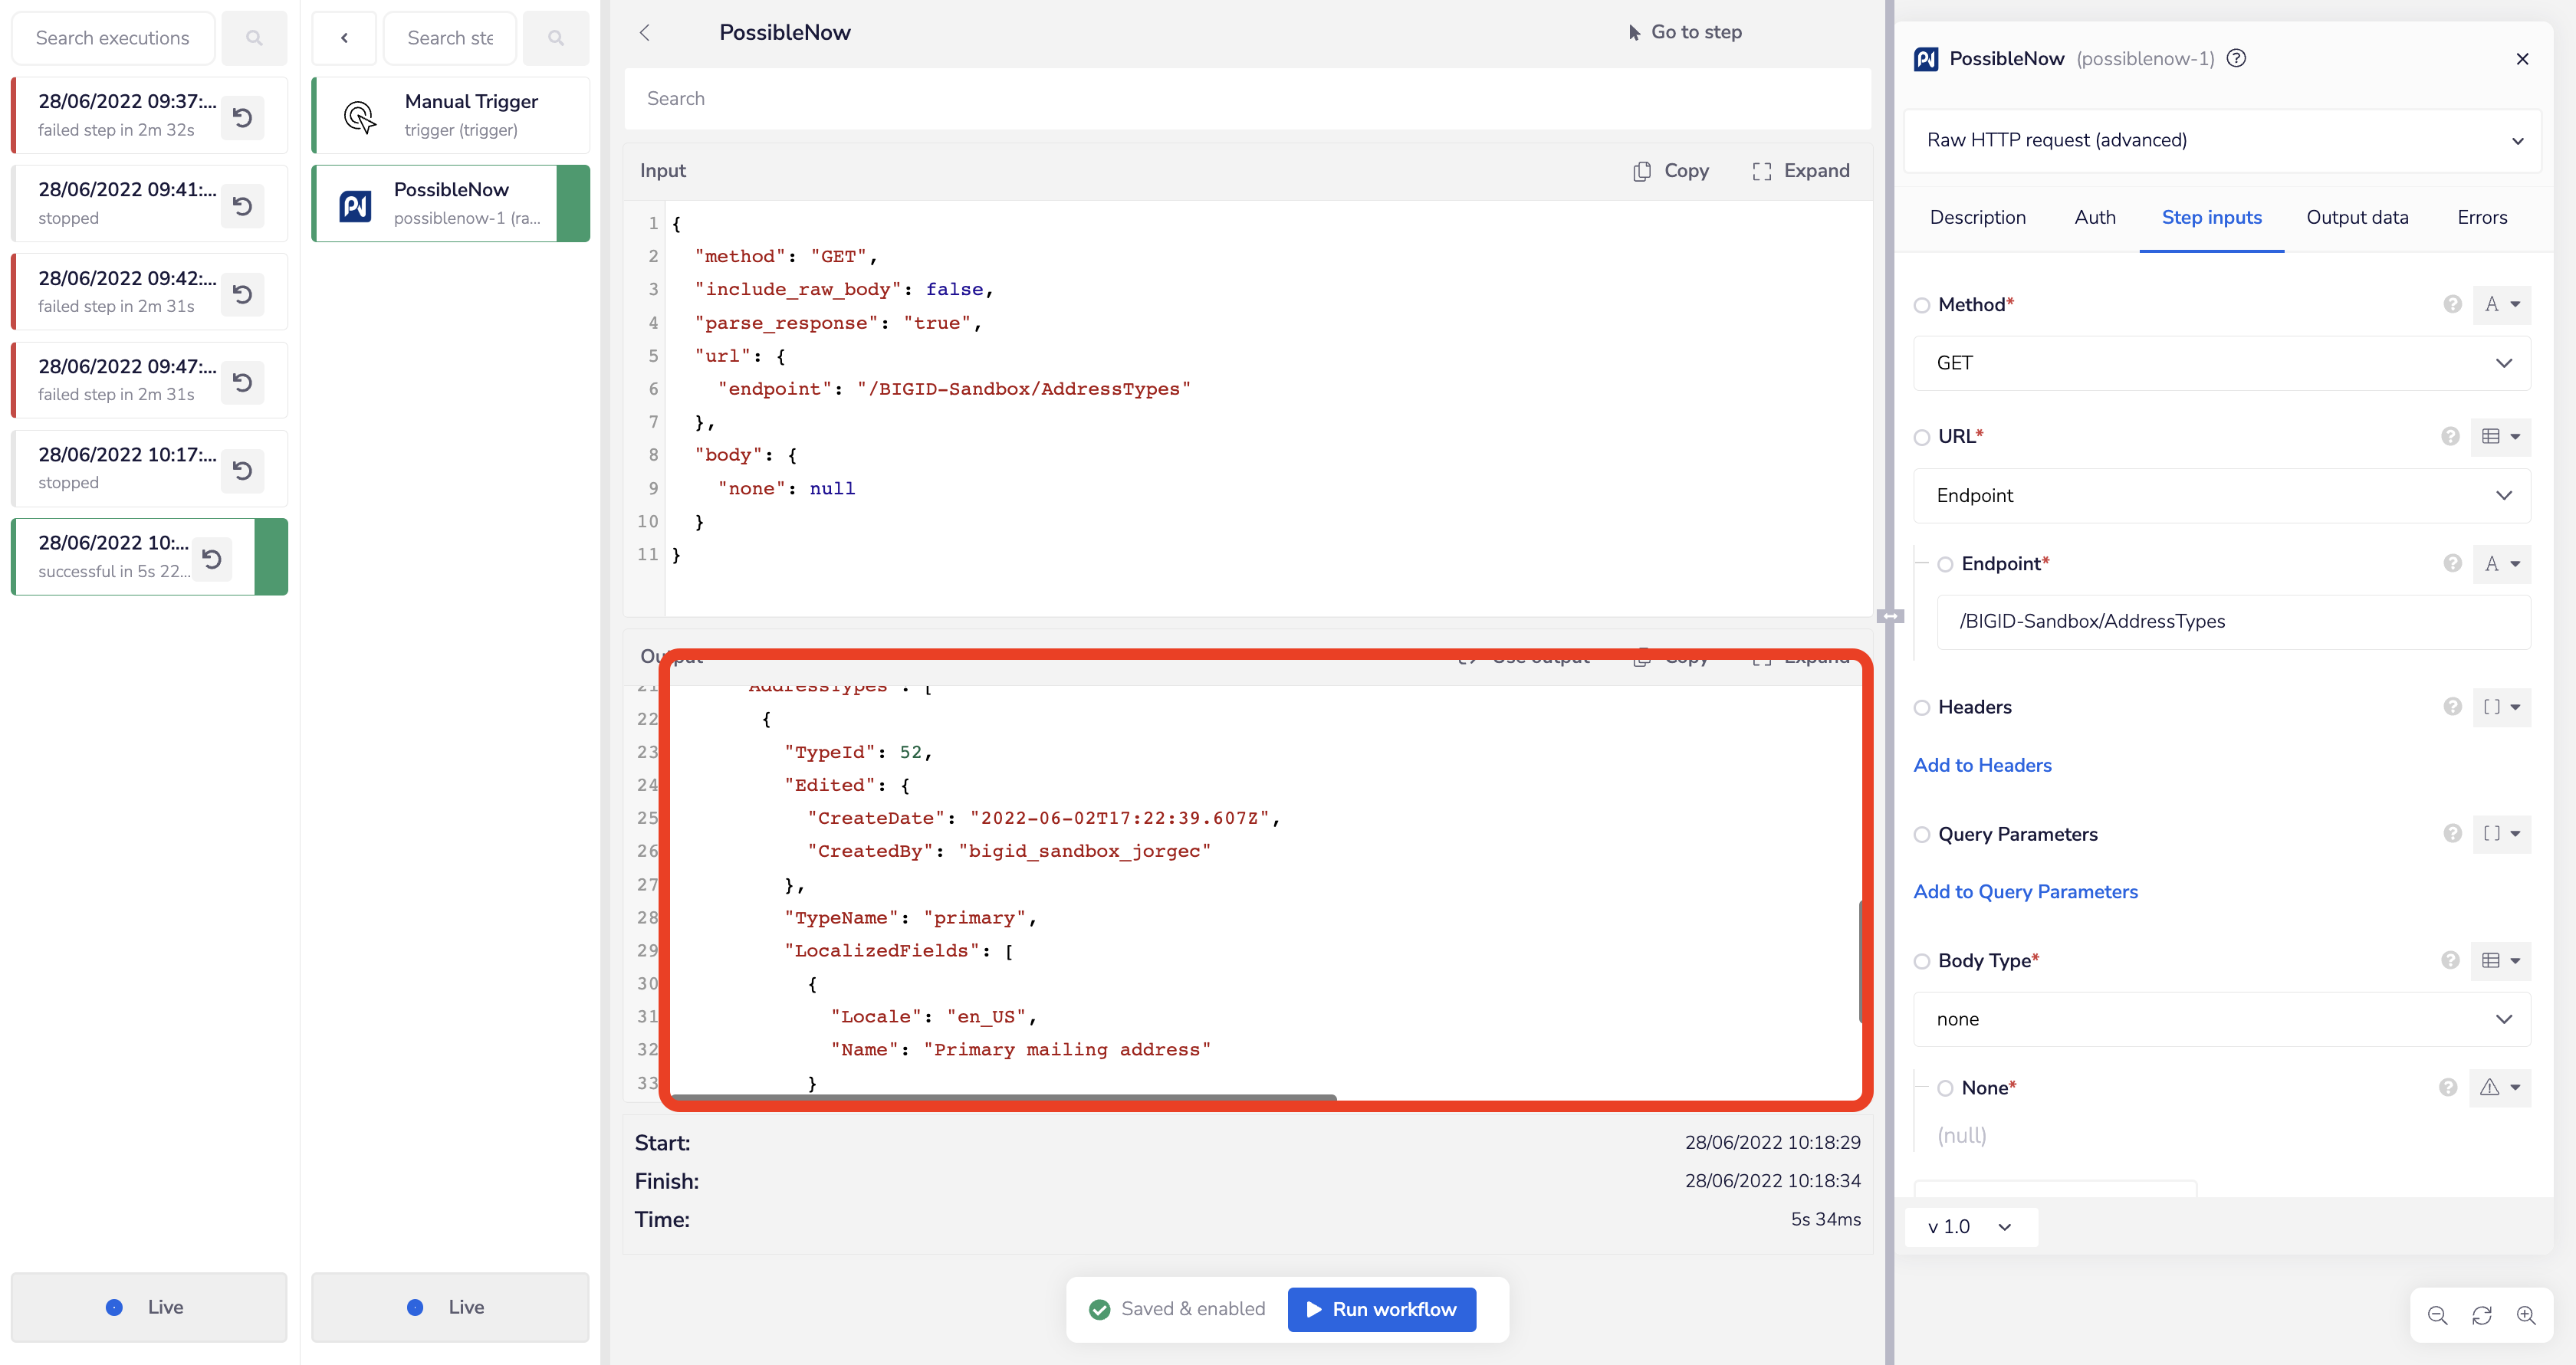Switch to the Output data tab

click(2356, 217)
